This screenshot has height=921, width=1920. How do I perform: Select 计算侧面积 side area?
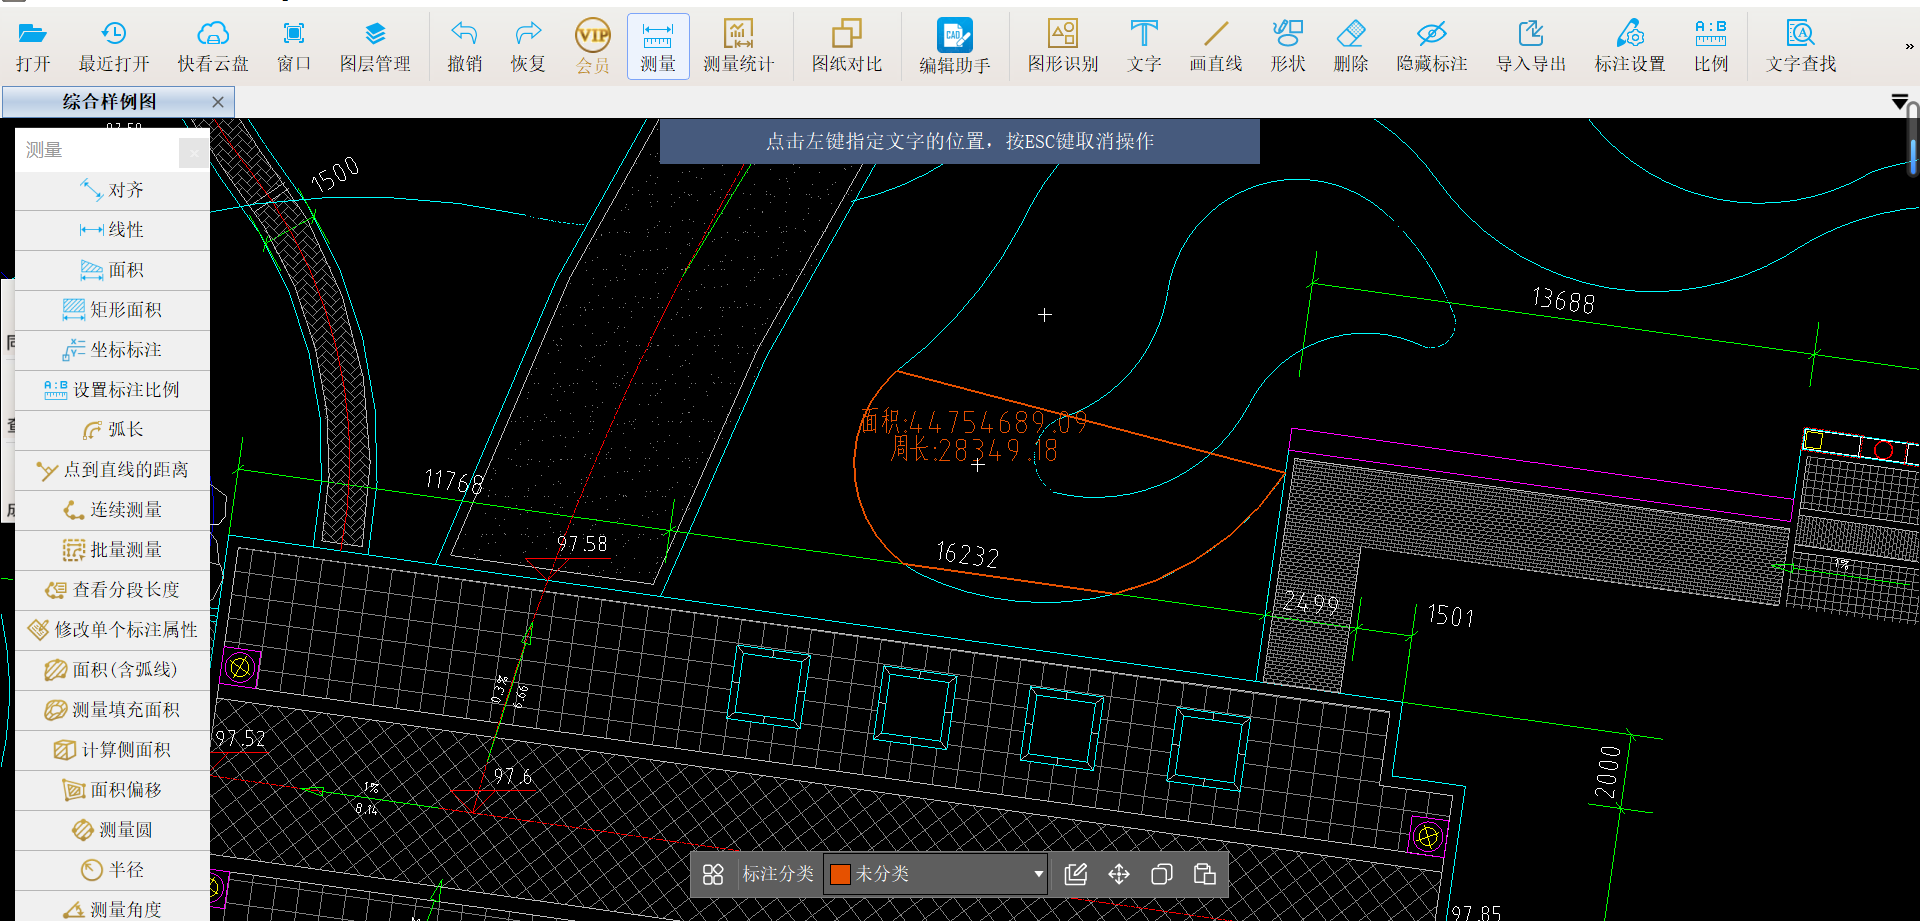(x=112, y=750)
